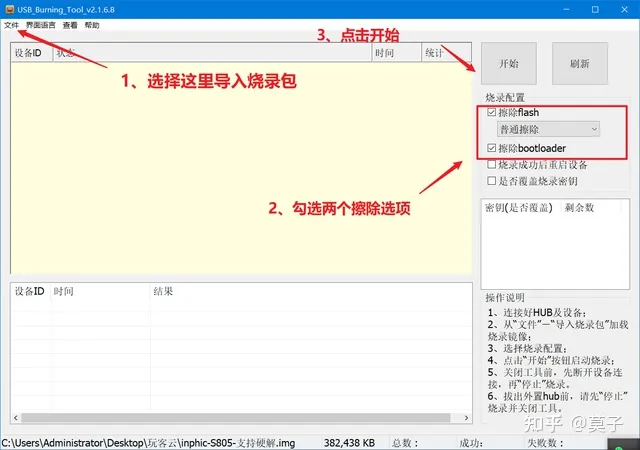Screen dimensions: 640x450
Task: Click the horizontal scrollbar under the log table
Action: 240,417
